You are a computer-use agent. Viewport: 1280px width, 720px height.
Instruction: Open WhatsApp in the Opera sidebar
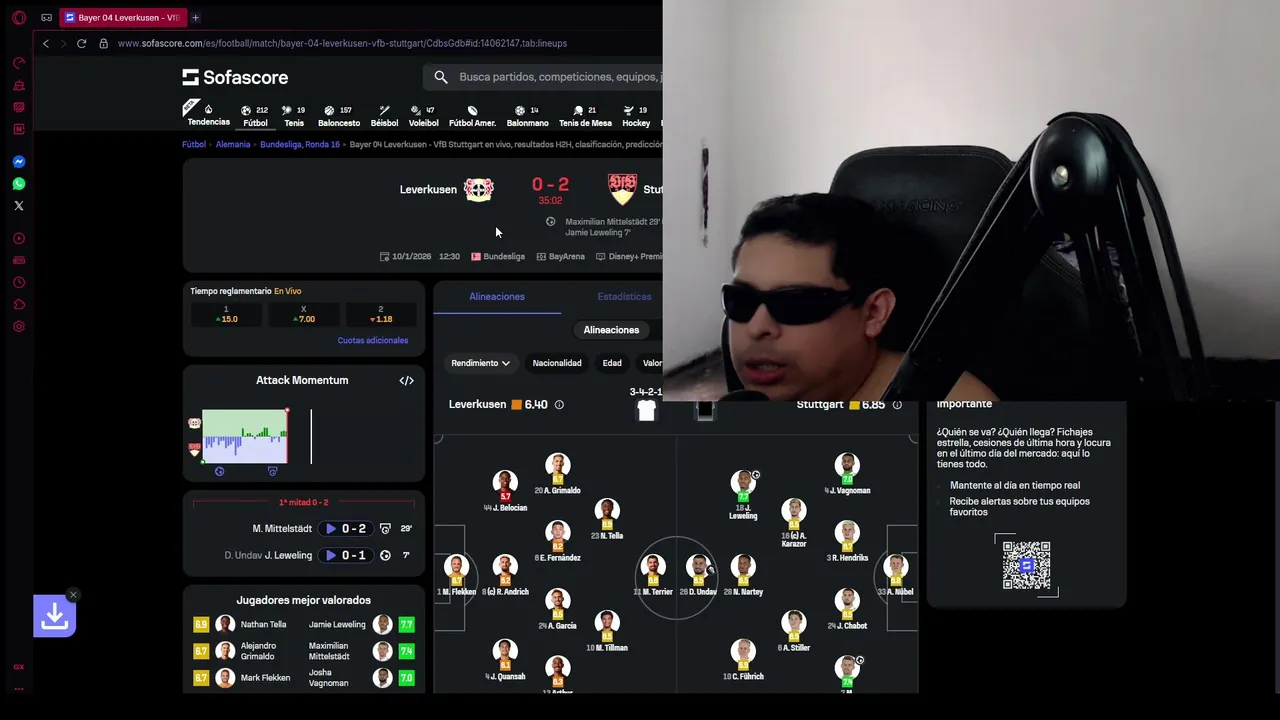pyautogui.click(x=18, y=183)
